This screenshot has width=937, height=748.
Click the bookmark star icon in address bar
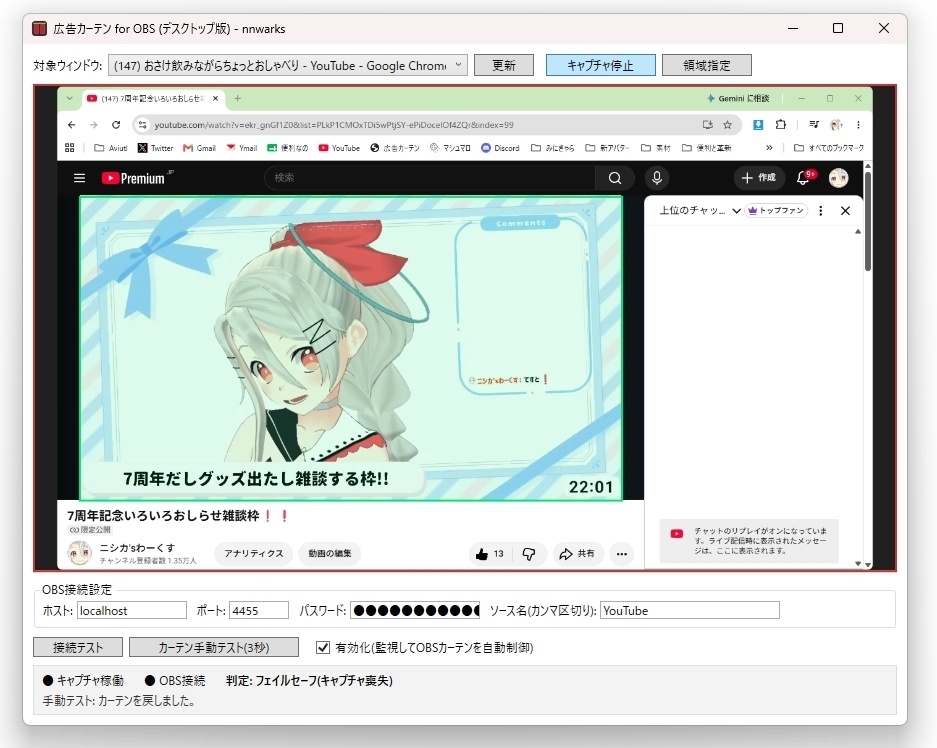727,125
